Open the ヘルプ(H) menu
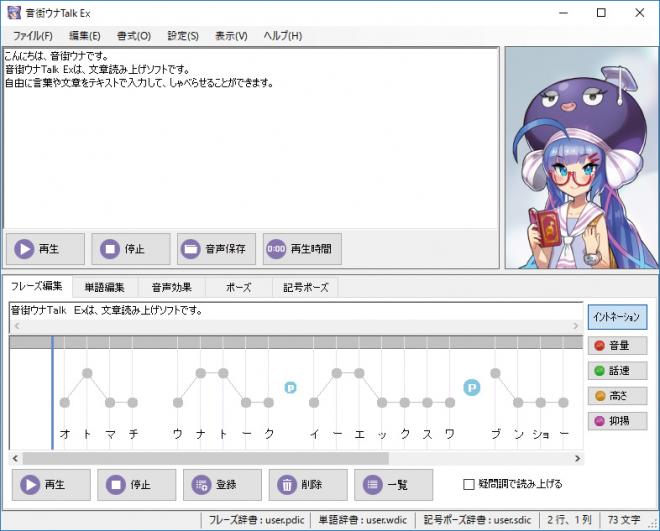660x531 pixels. (283, 36)
